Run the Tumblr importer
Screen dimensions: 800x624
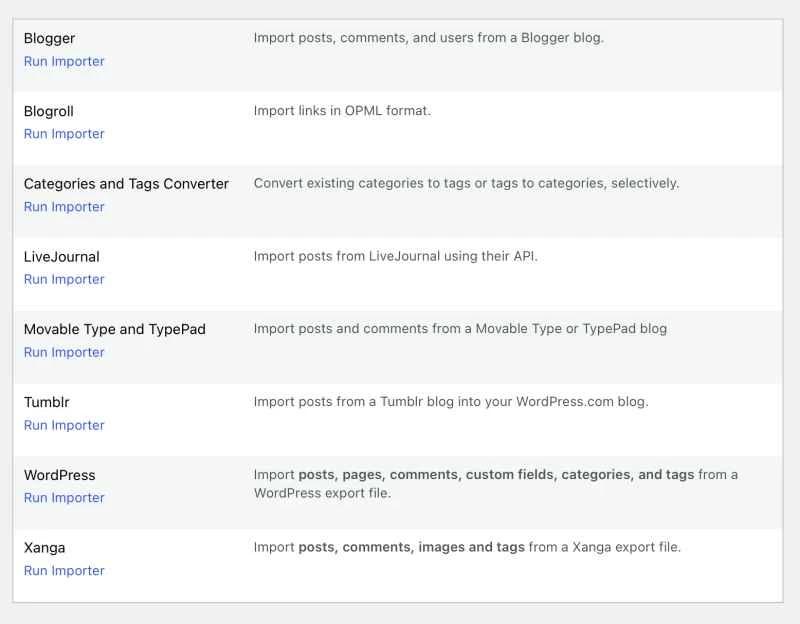(64, 425)
